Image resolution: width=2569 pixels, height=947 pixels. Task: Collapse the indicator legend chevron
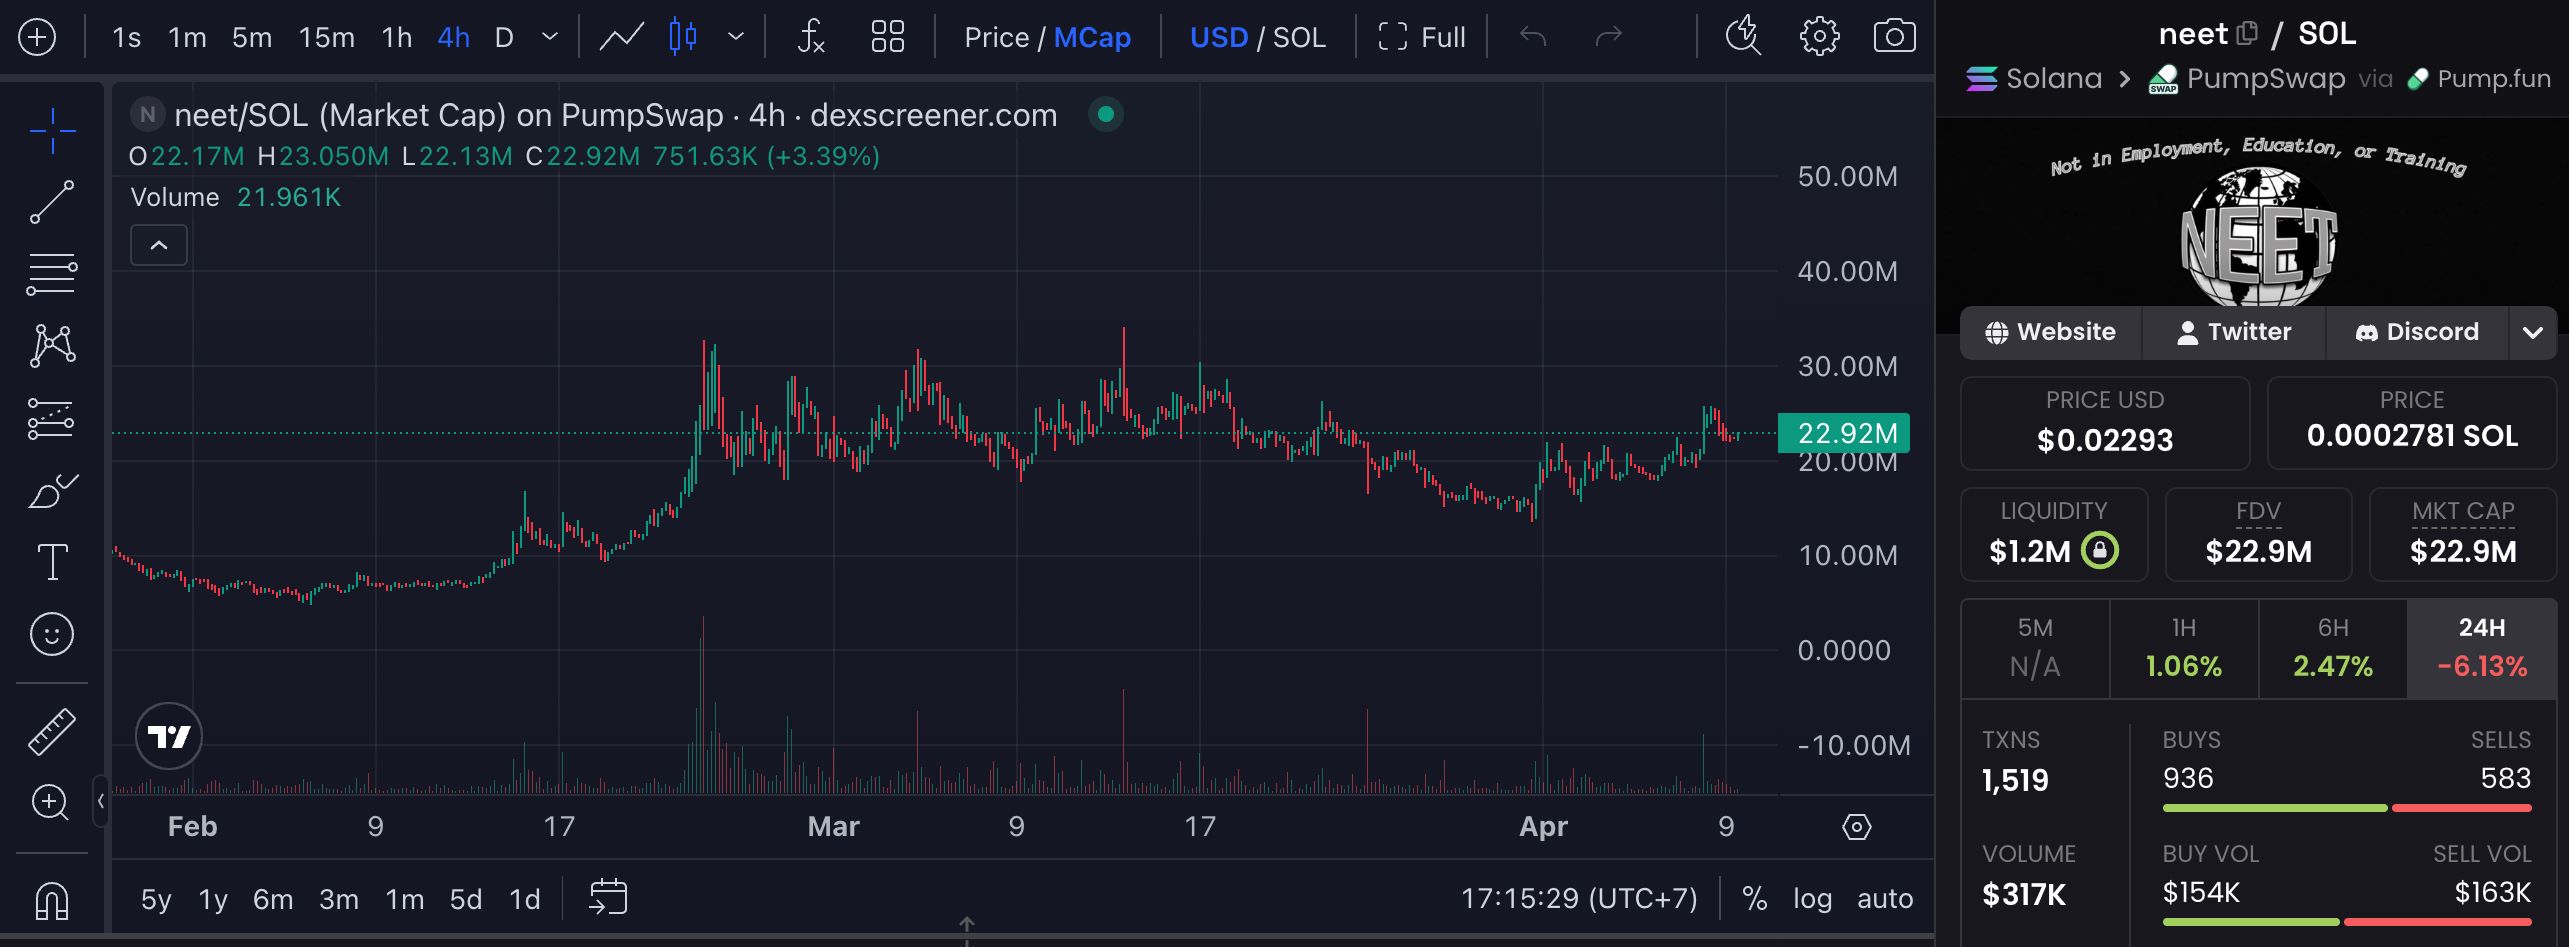click(x=159, y=245)
